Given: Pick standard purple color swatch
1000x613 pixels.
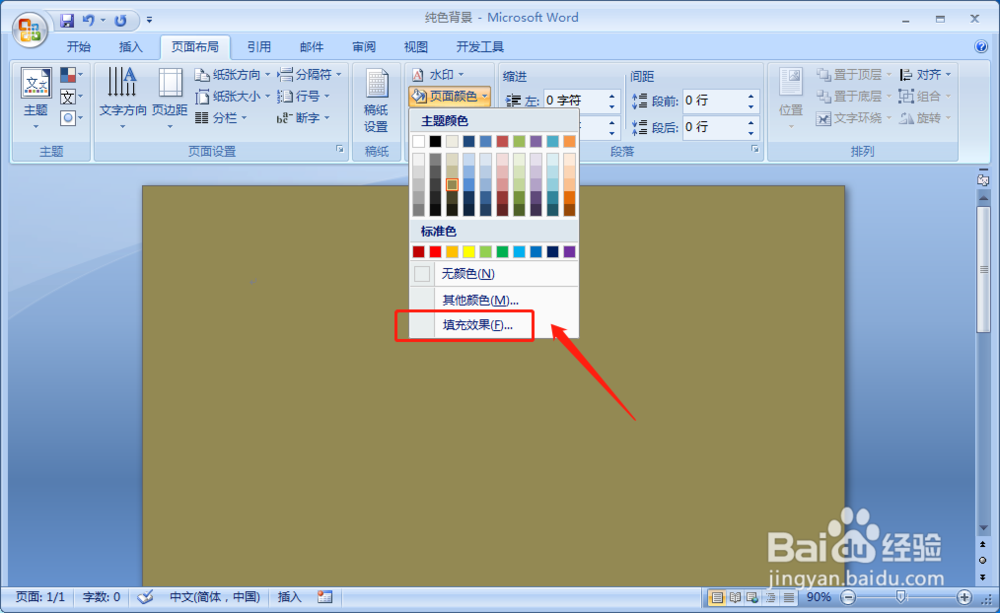Looking at the screenshot, I should click(570, 252).
